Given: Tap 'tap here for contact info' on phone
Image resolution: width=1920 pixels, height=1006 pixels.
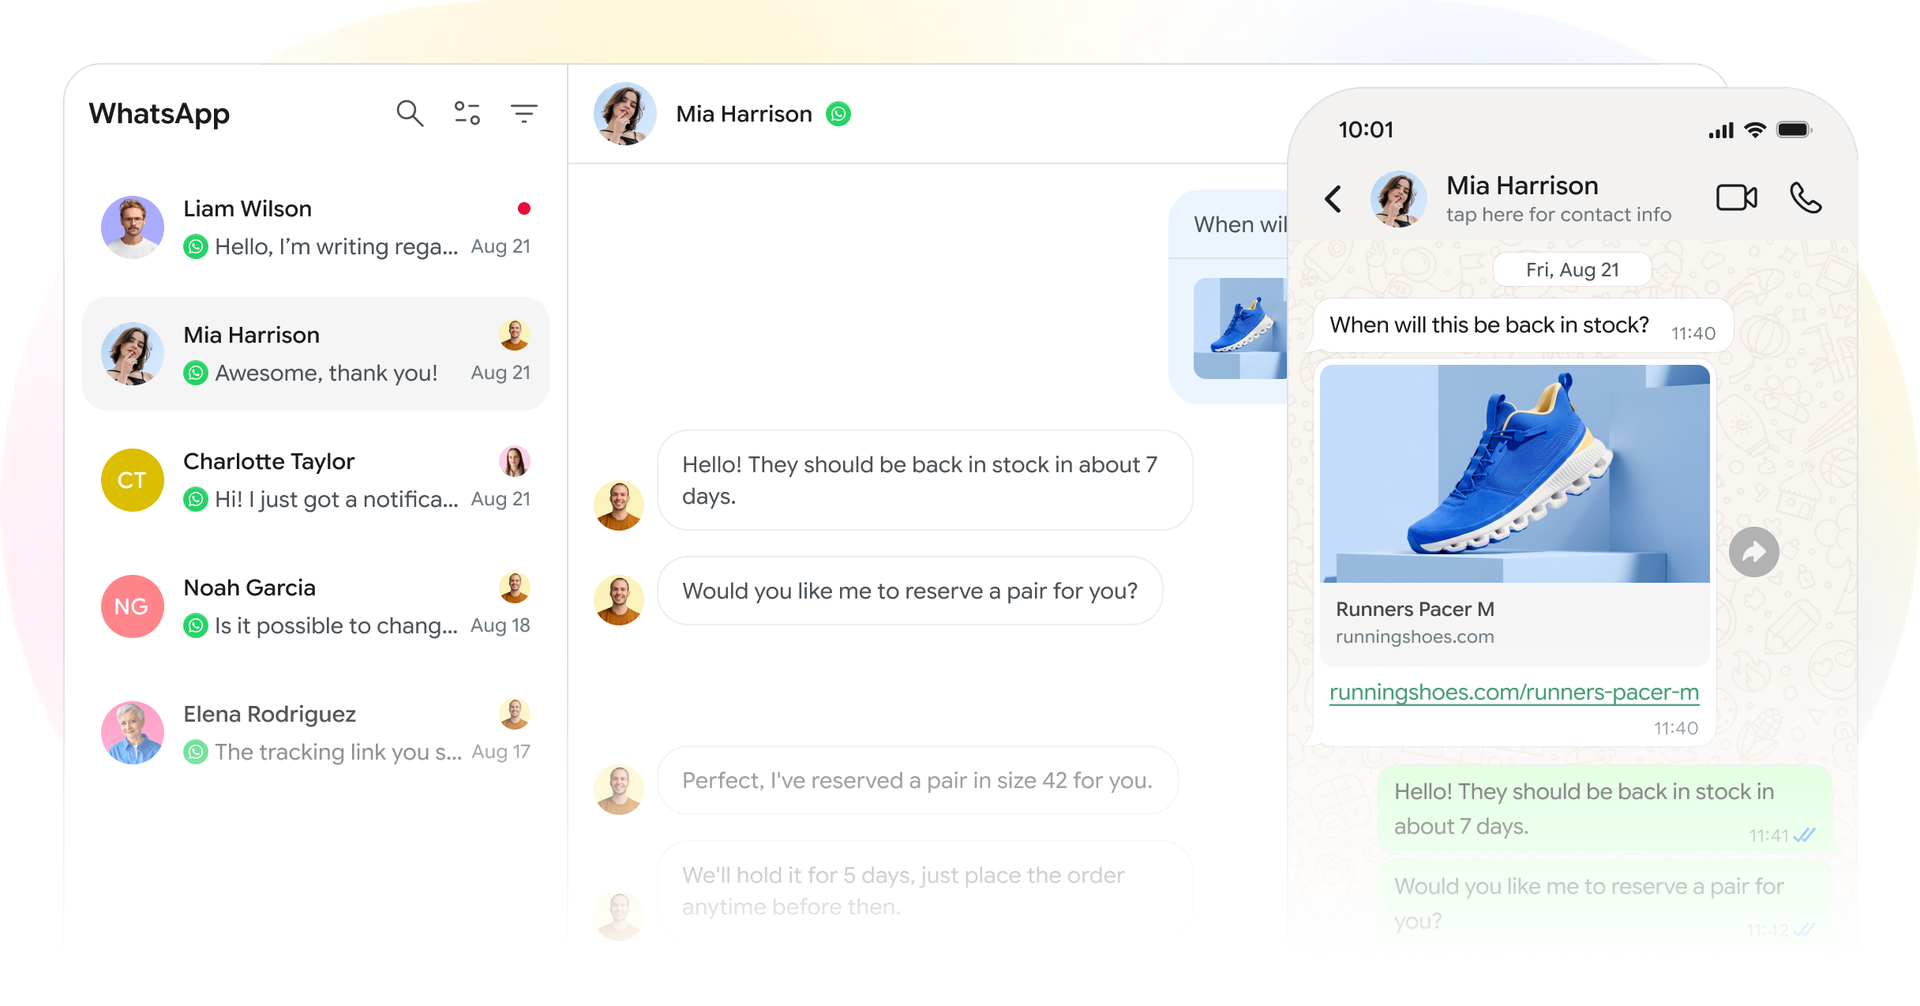Looking at the screenshot, I should coord(1558,215).
